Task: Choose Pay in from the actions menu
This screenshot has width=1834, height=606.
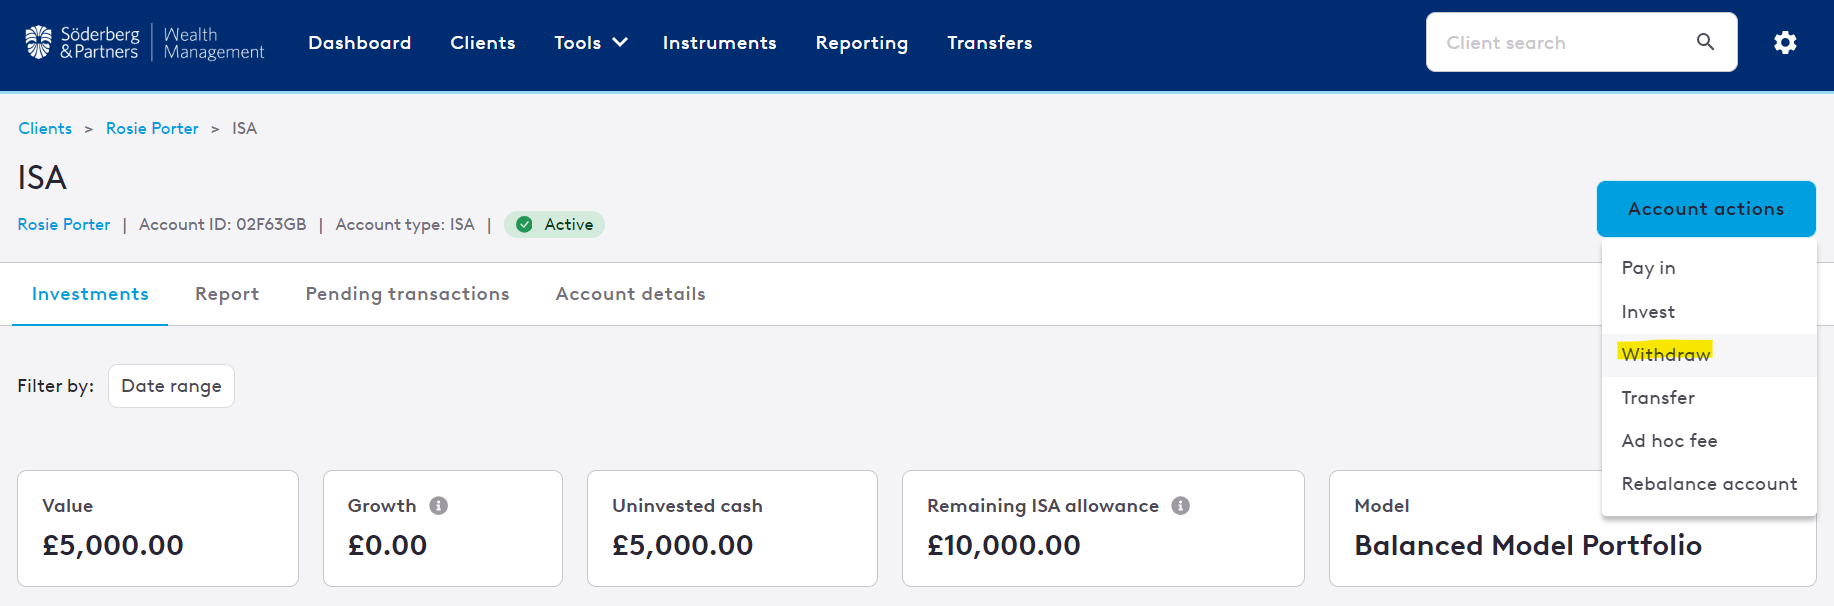Action: (1648, 268)
